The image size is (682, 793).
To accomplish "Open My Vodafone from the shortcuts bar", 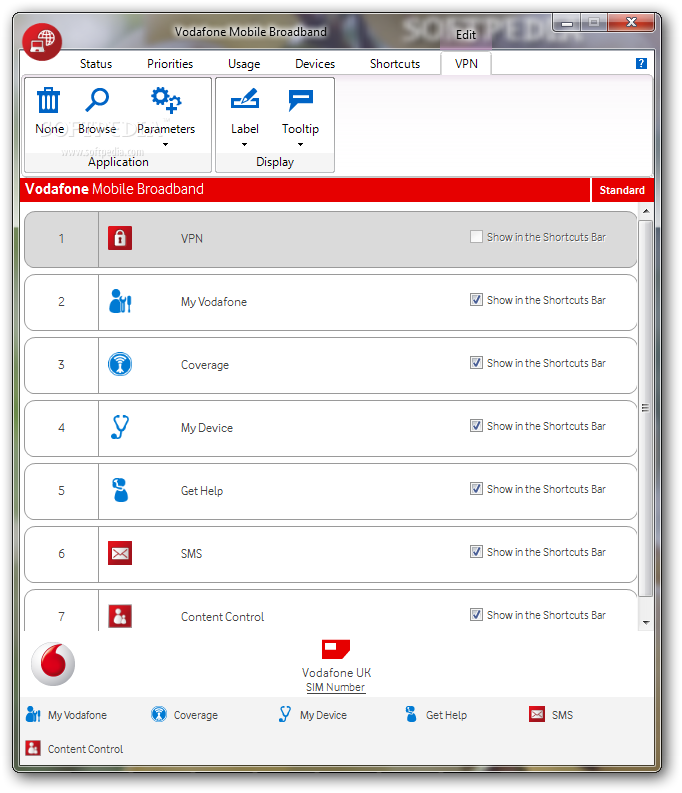I will 66,715.
